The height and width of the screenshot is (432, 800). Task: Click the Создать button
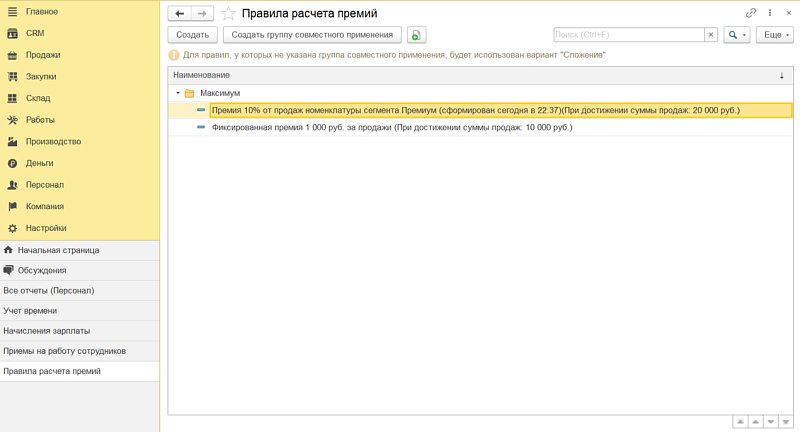193,35
